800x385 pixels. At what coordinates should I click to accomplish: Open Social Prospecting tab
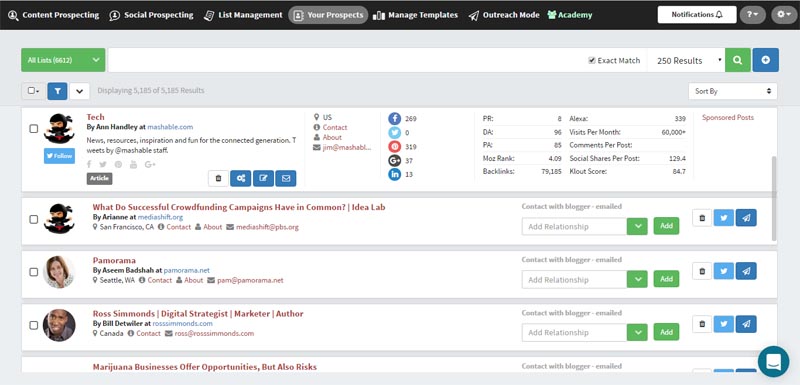pos(152,15)
